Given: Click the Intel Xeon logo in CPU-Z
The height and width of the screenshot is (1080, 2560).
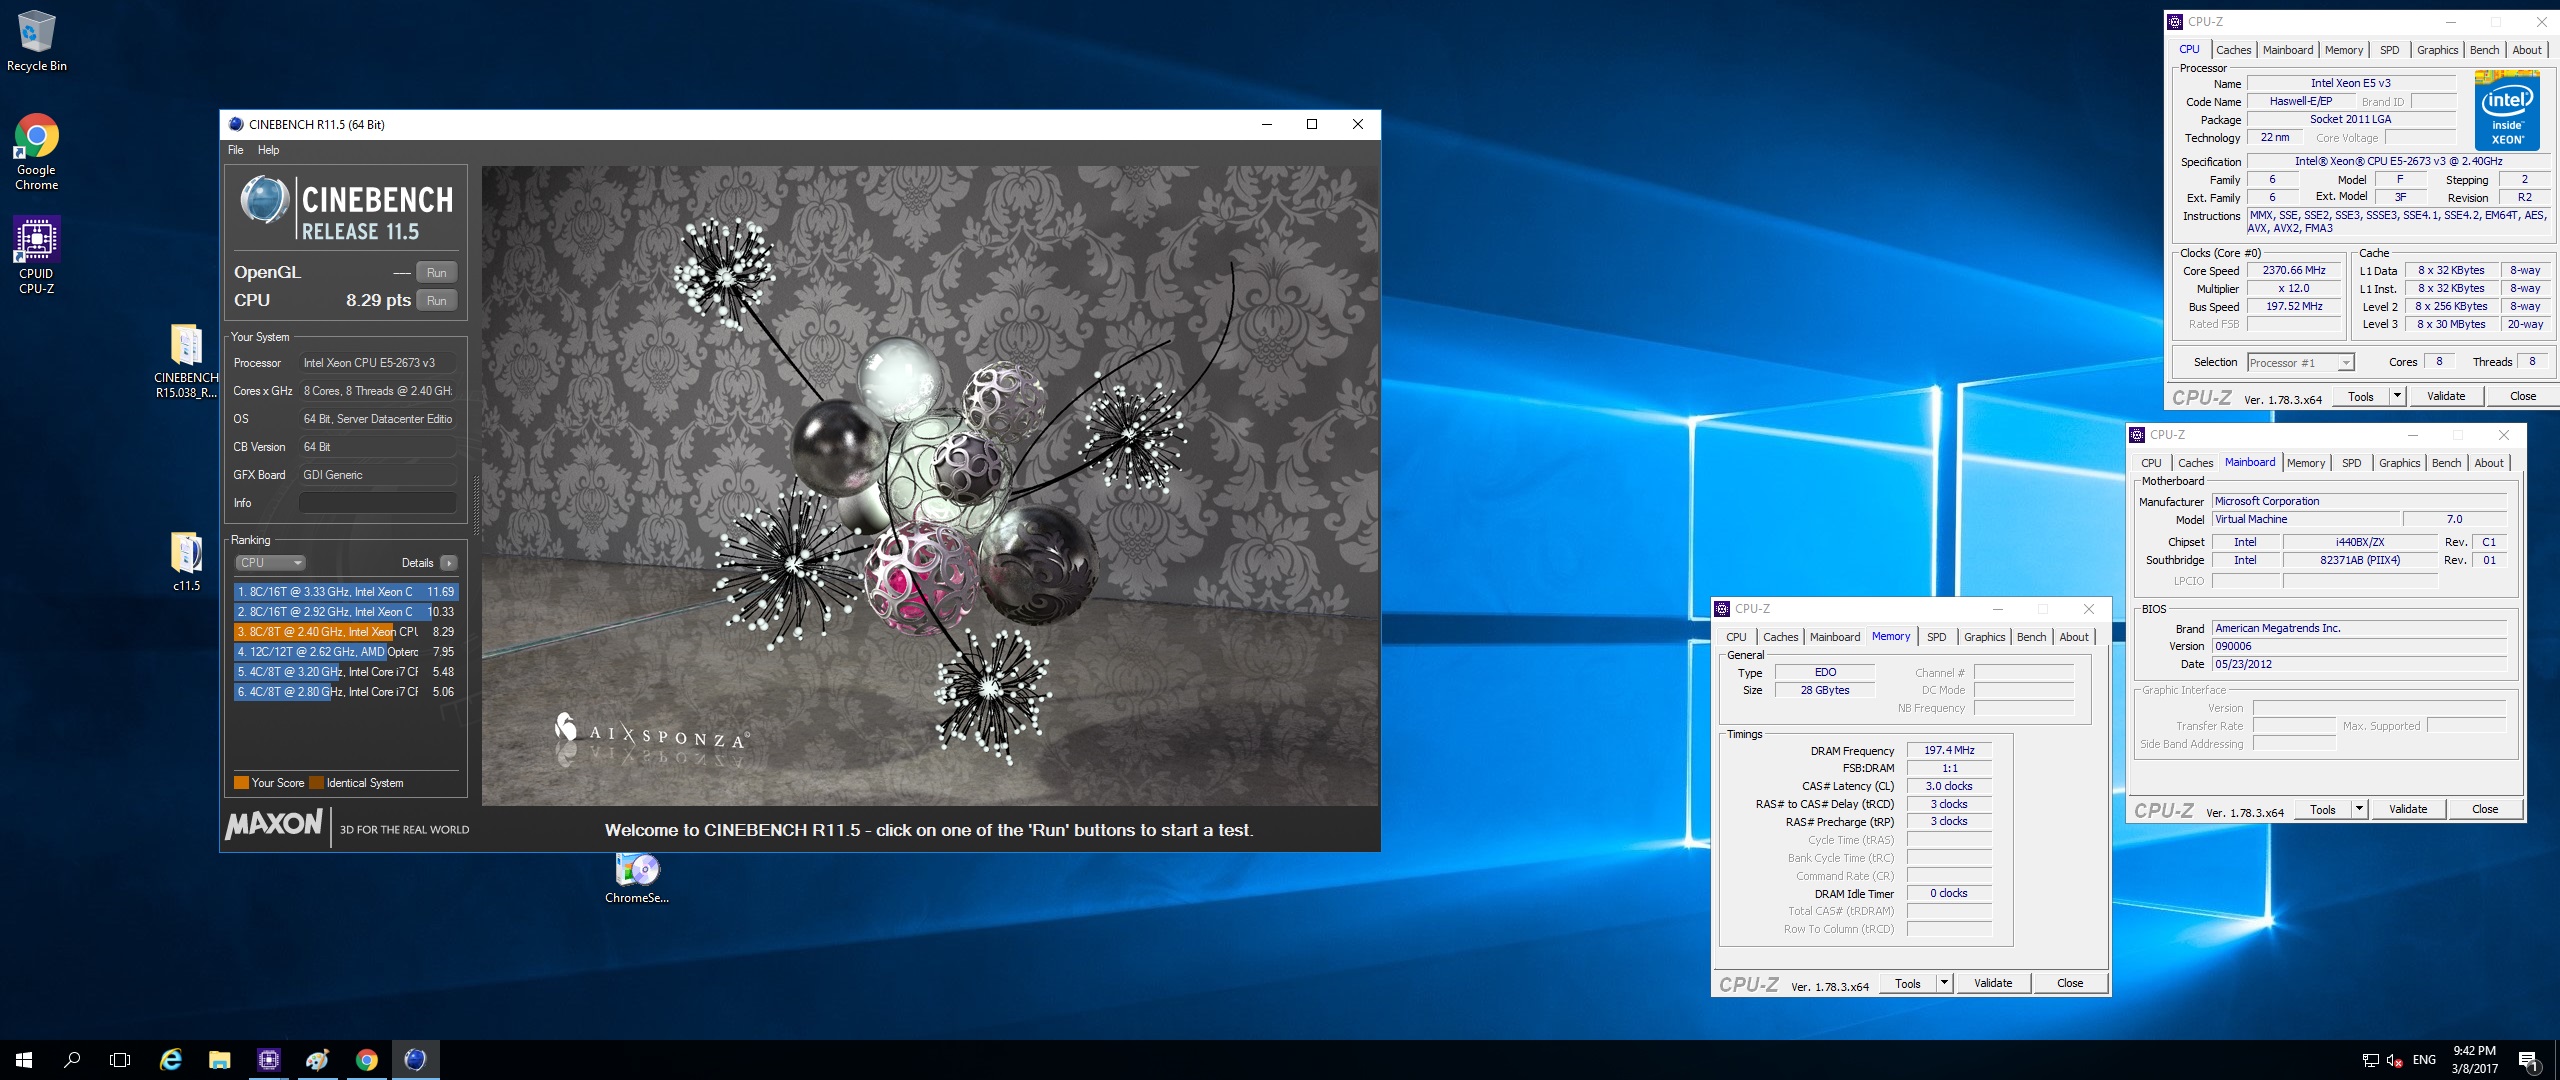Looking at the screenshot, I should click(x=2507, y=110).
